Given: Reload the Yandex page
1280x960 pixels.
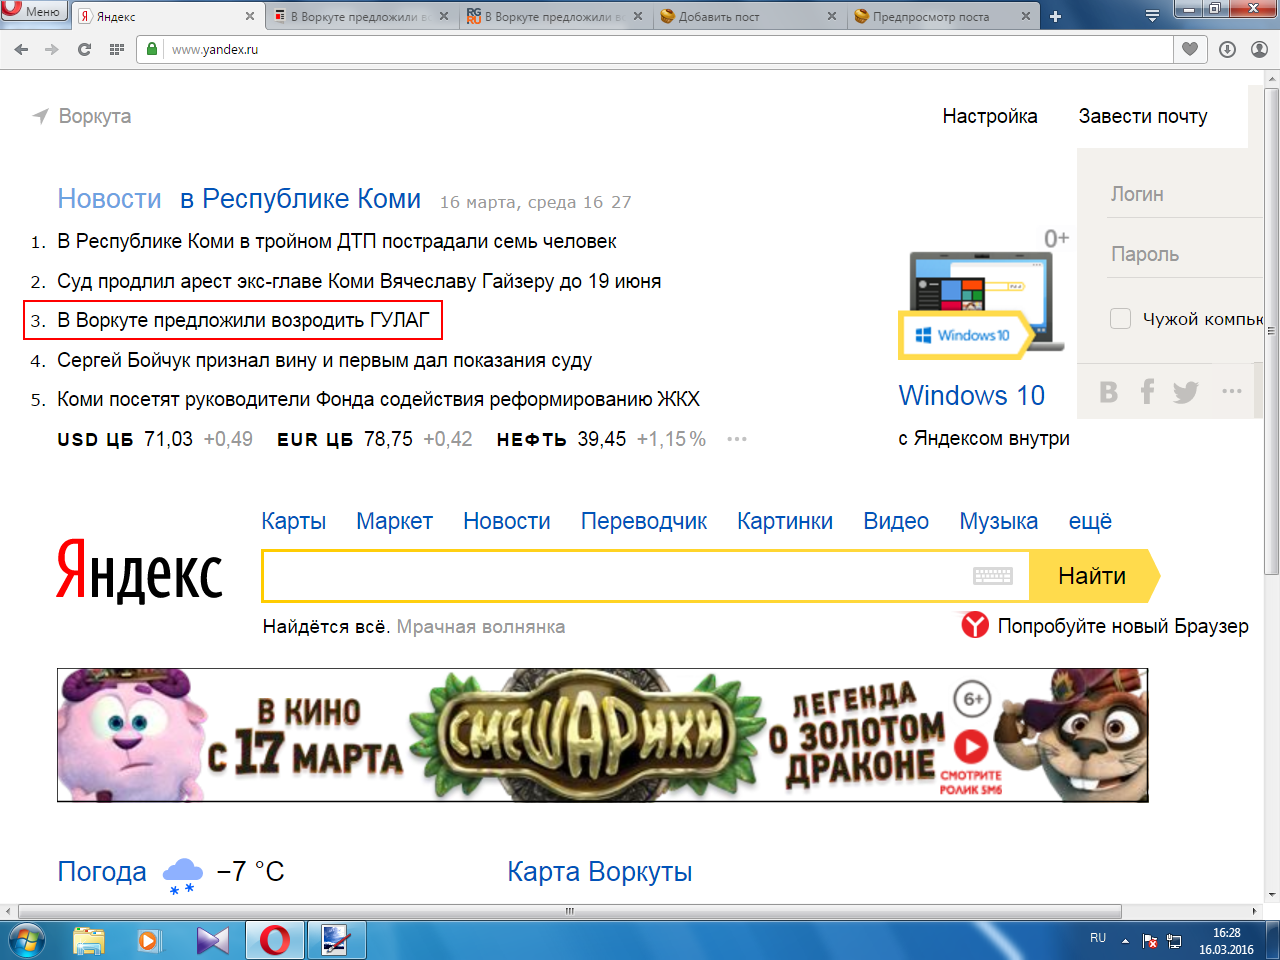Looking at the screenshot, I should click(x=84, y=49).
